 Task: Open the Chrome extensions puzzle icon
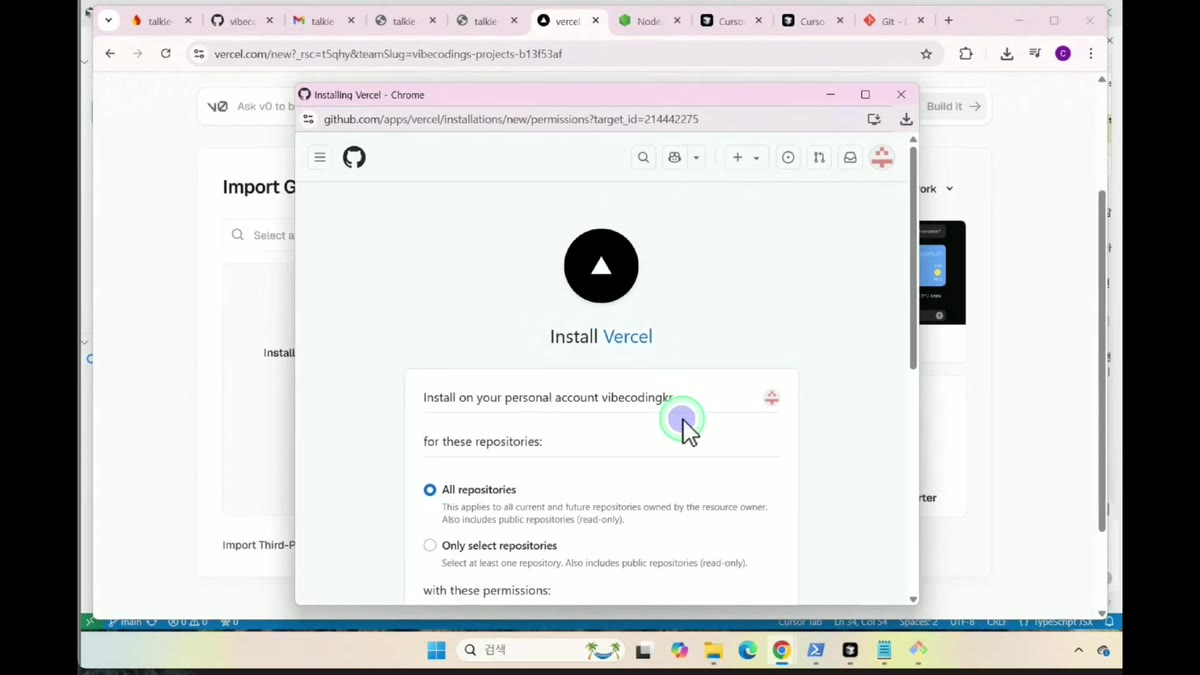[x=965, y=54]
